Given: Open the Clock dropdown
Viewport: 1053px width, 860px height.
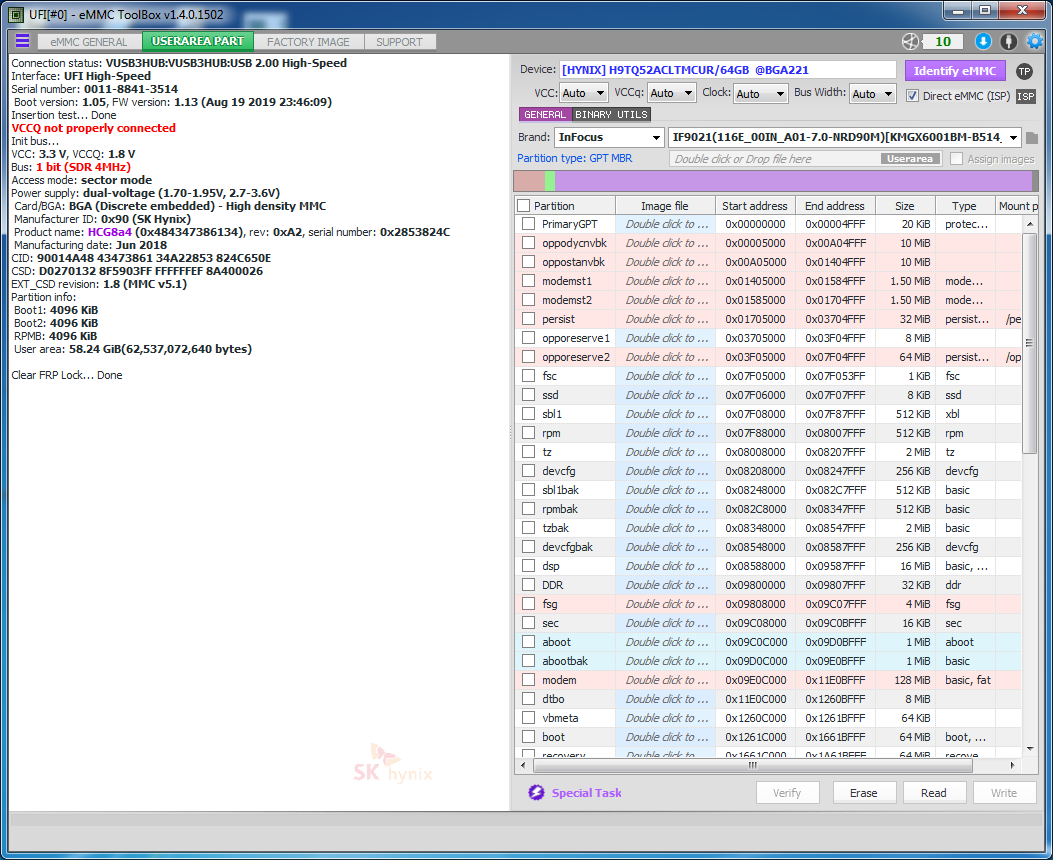Looking at the screenshot, I should pos(760,93).
